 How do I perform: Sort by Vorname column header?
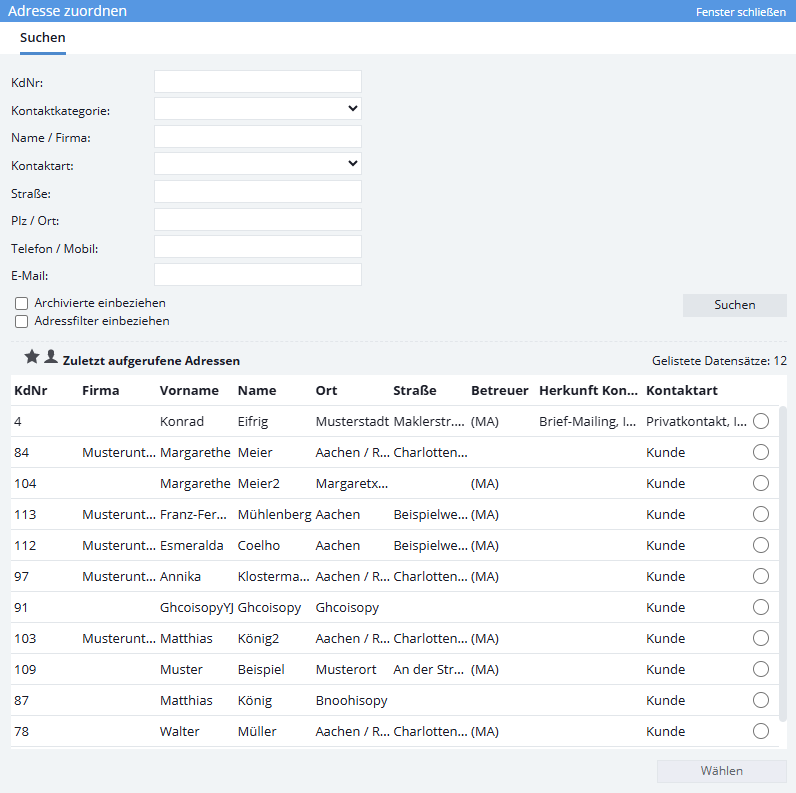click(189, 390)
